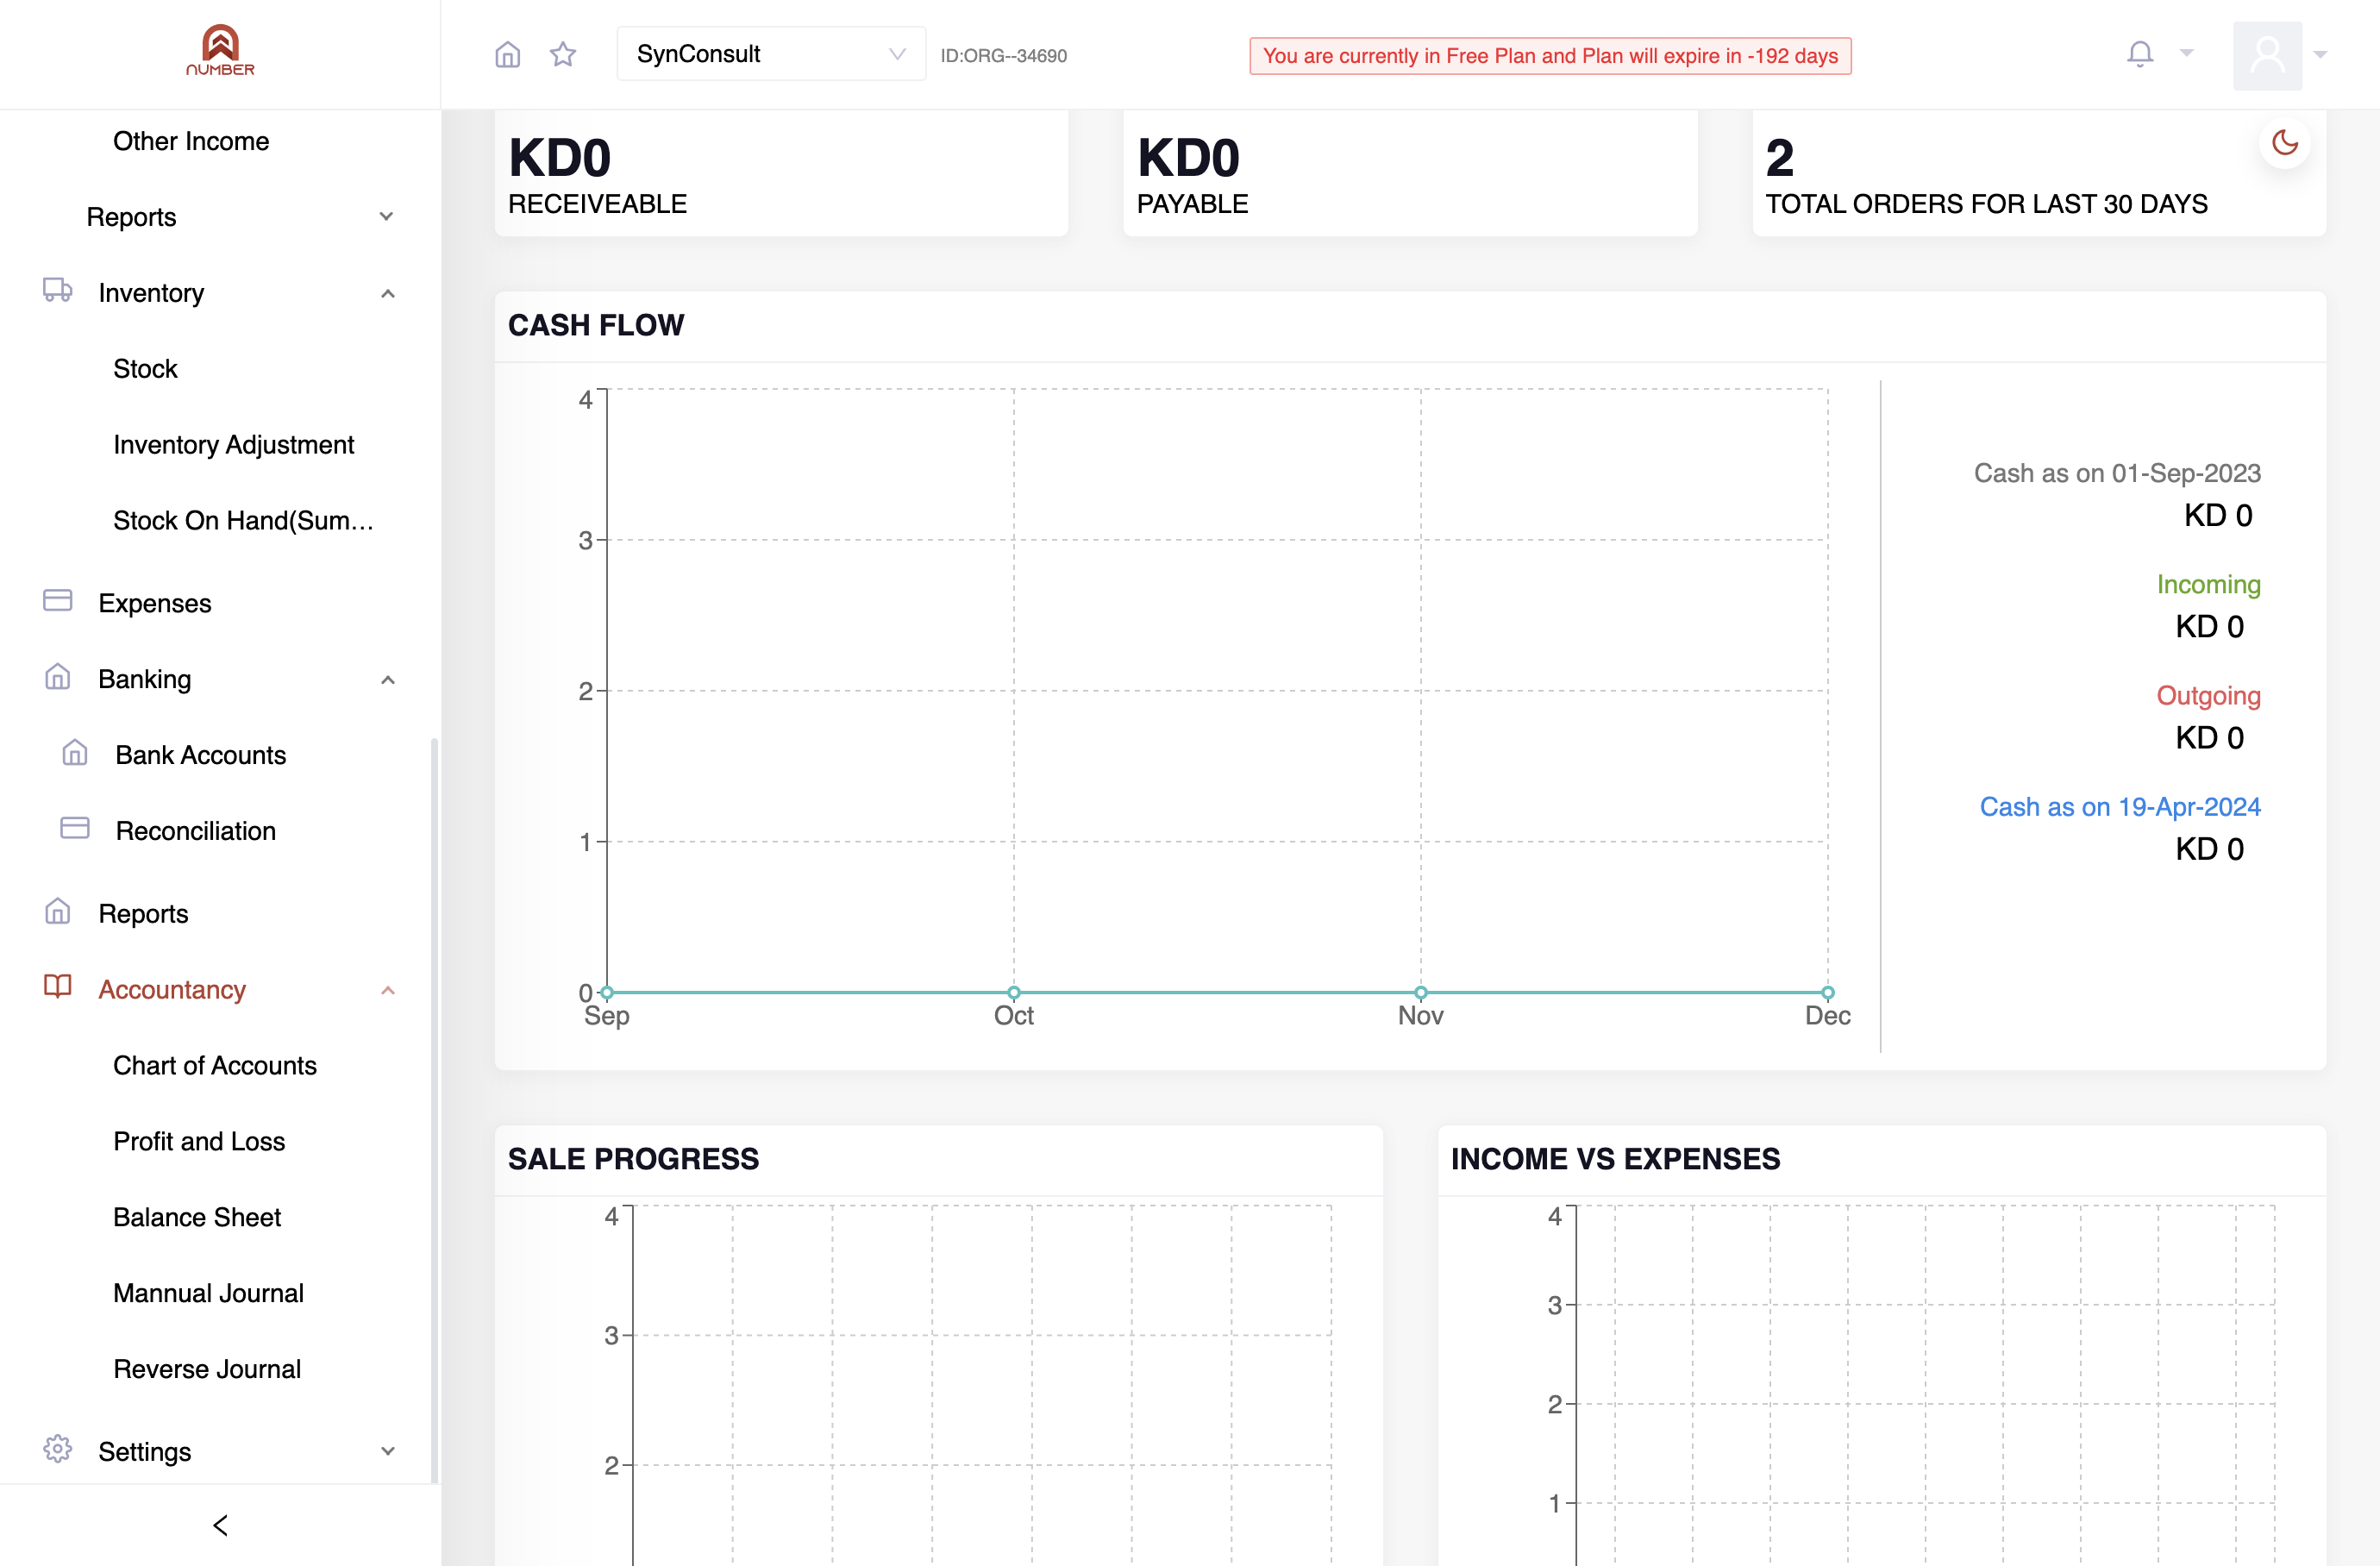Image resolution: width=2380 pixels, height=1566 pixels.
Task: Click the ID:ORG--34690 text
Action: (x=1003, y=56)
